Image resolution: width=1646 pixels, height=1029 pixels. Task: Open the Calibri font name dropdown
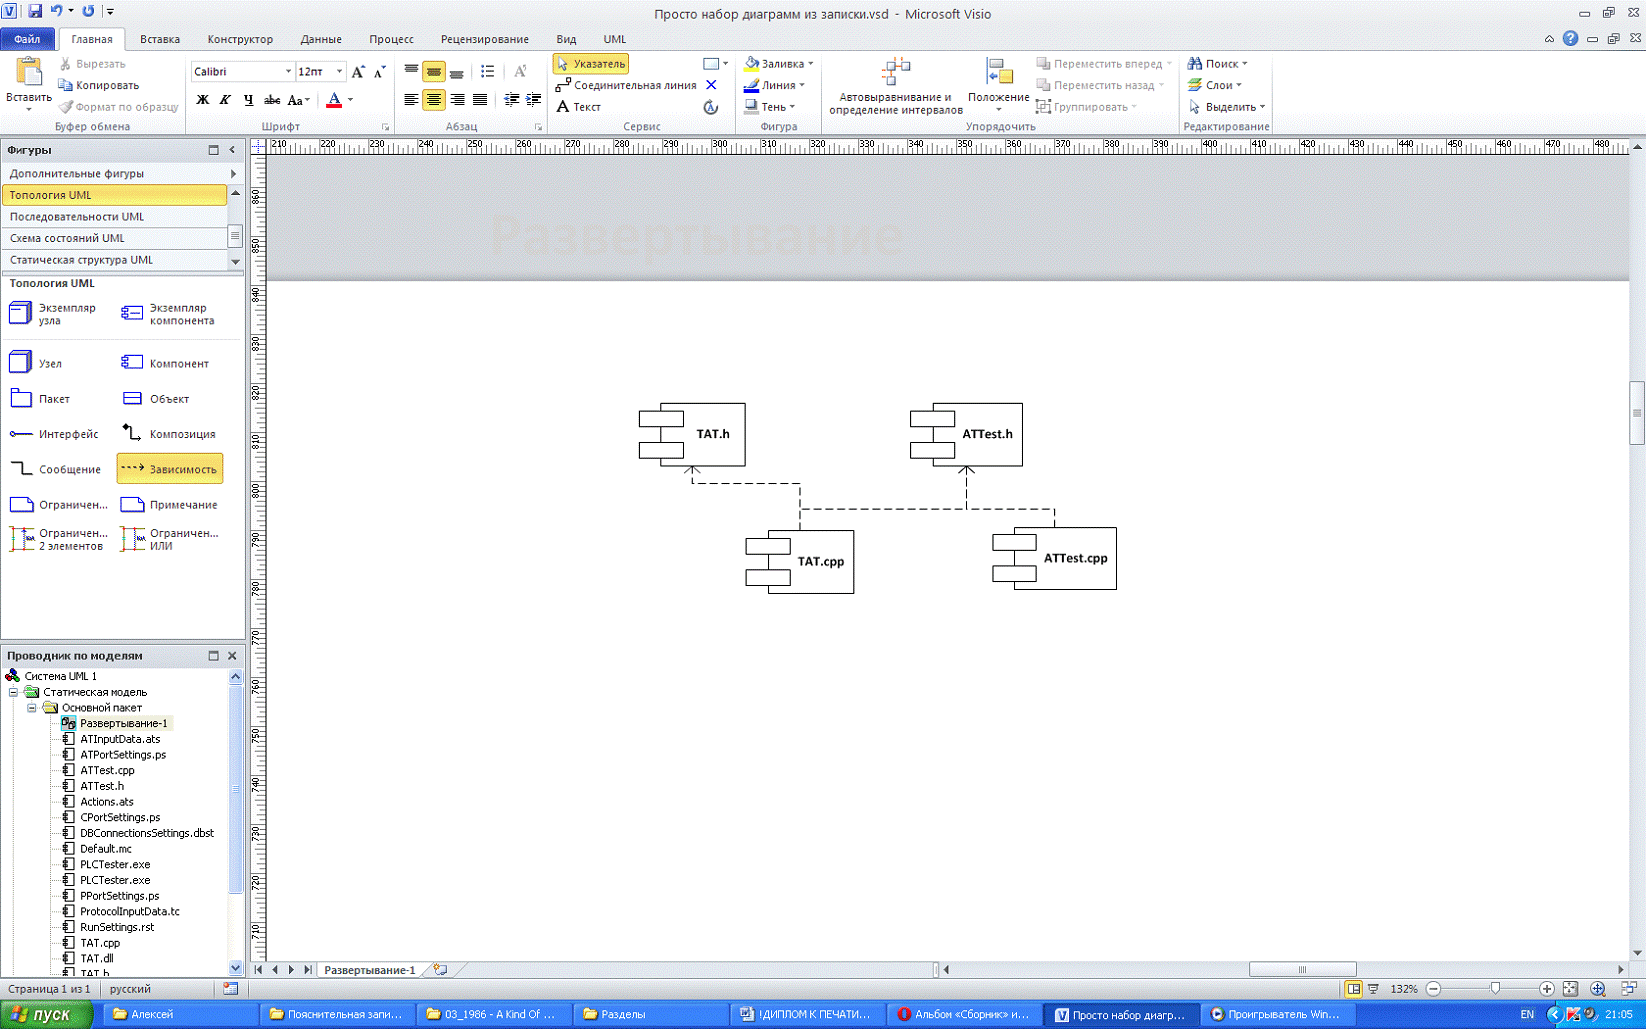(x=288, y=72)
